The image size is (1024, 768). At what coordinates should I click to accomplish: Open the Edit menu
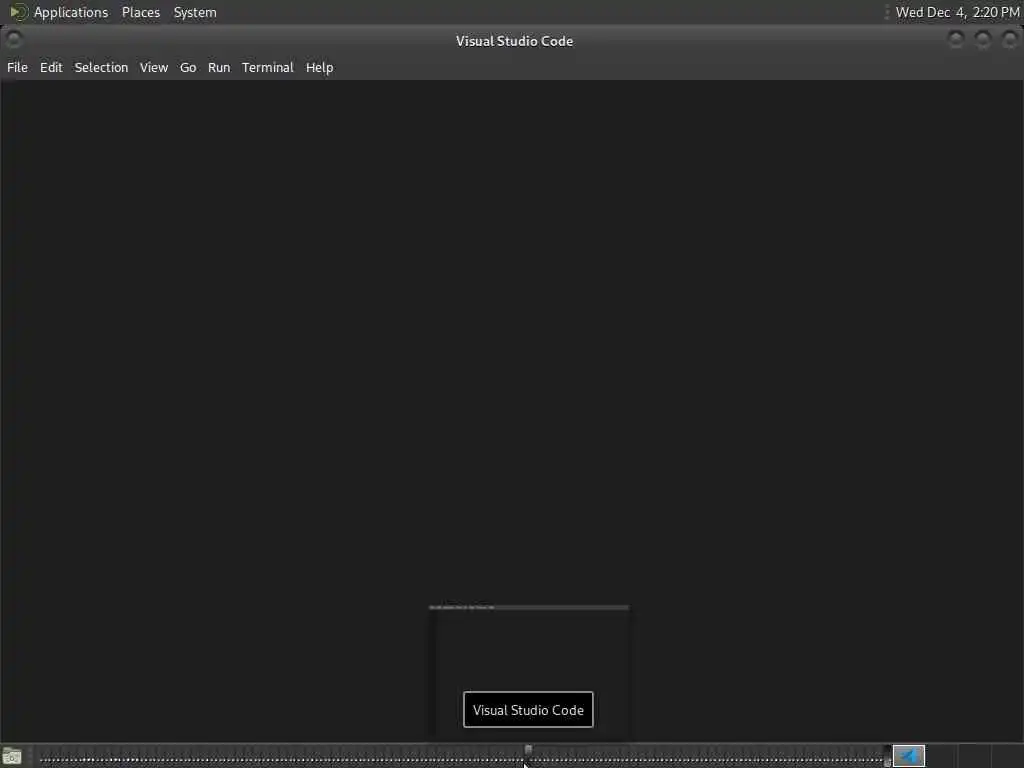(x=51, y=67)
